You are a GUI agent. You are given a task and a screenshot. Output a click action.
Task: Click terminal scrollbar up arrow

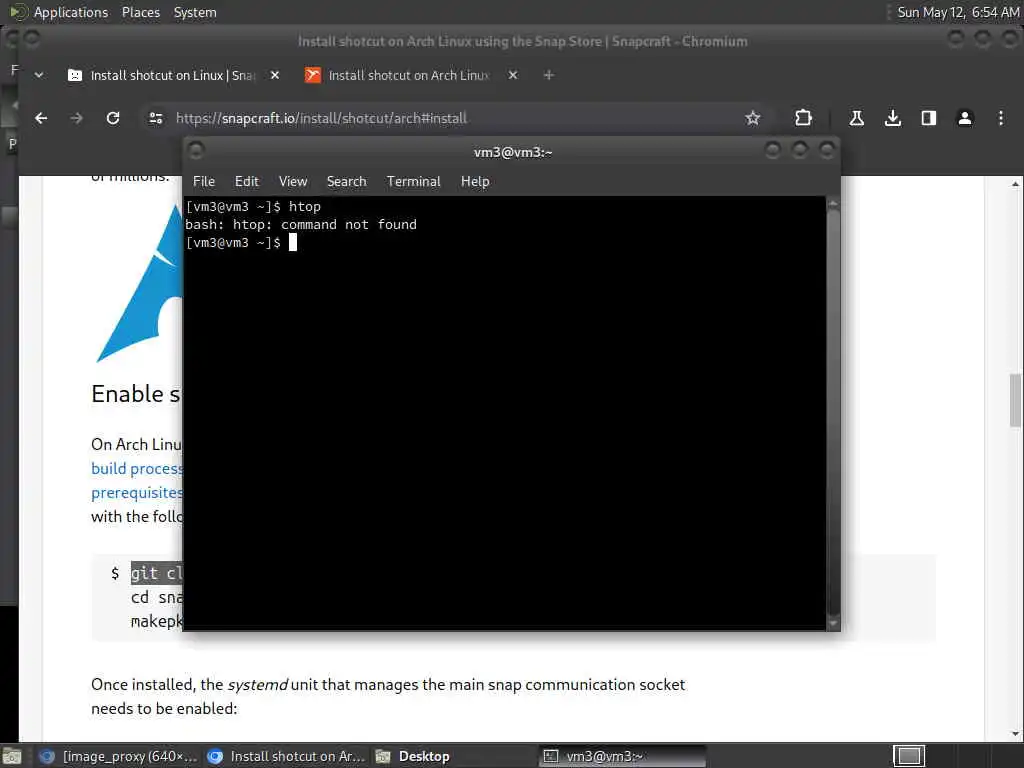click(833, 204)
